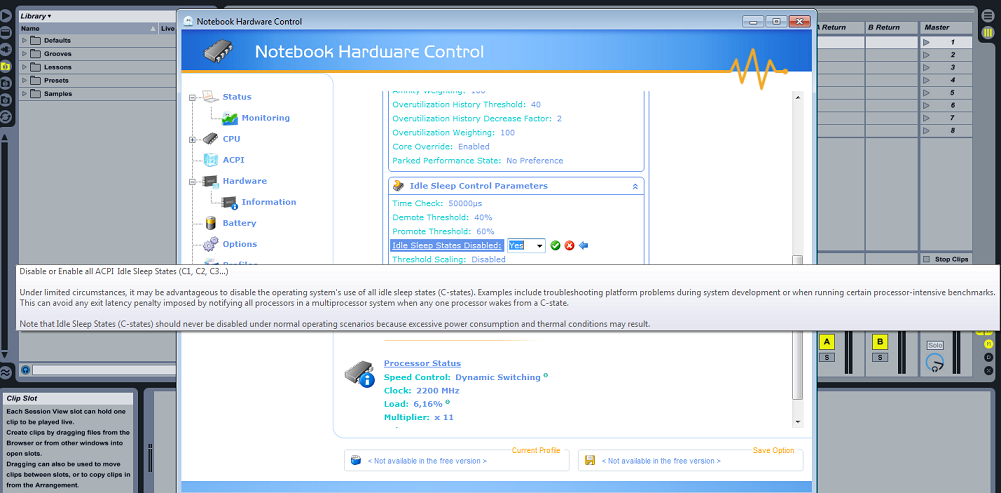Select Monitoring in the navigation tree

coord(266,118)
